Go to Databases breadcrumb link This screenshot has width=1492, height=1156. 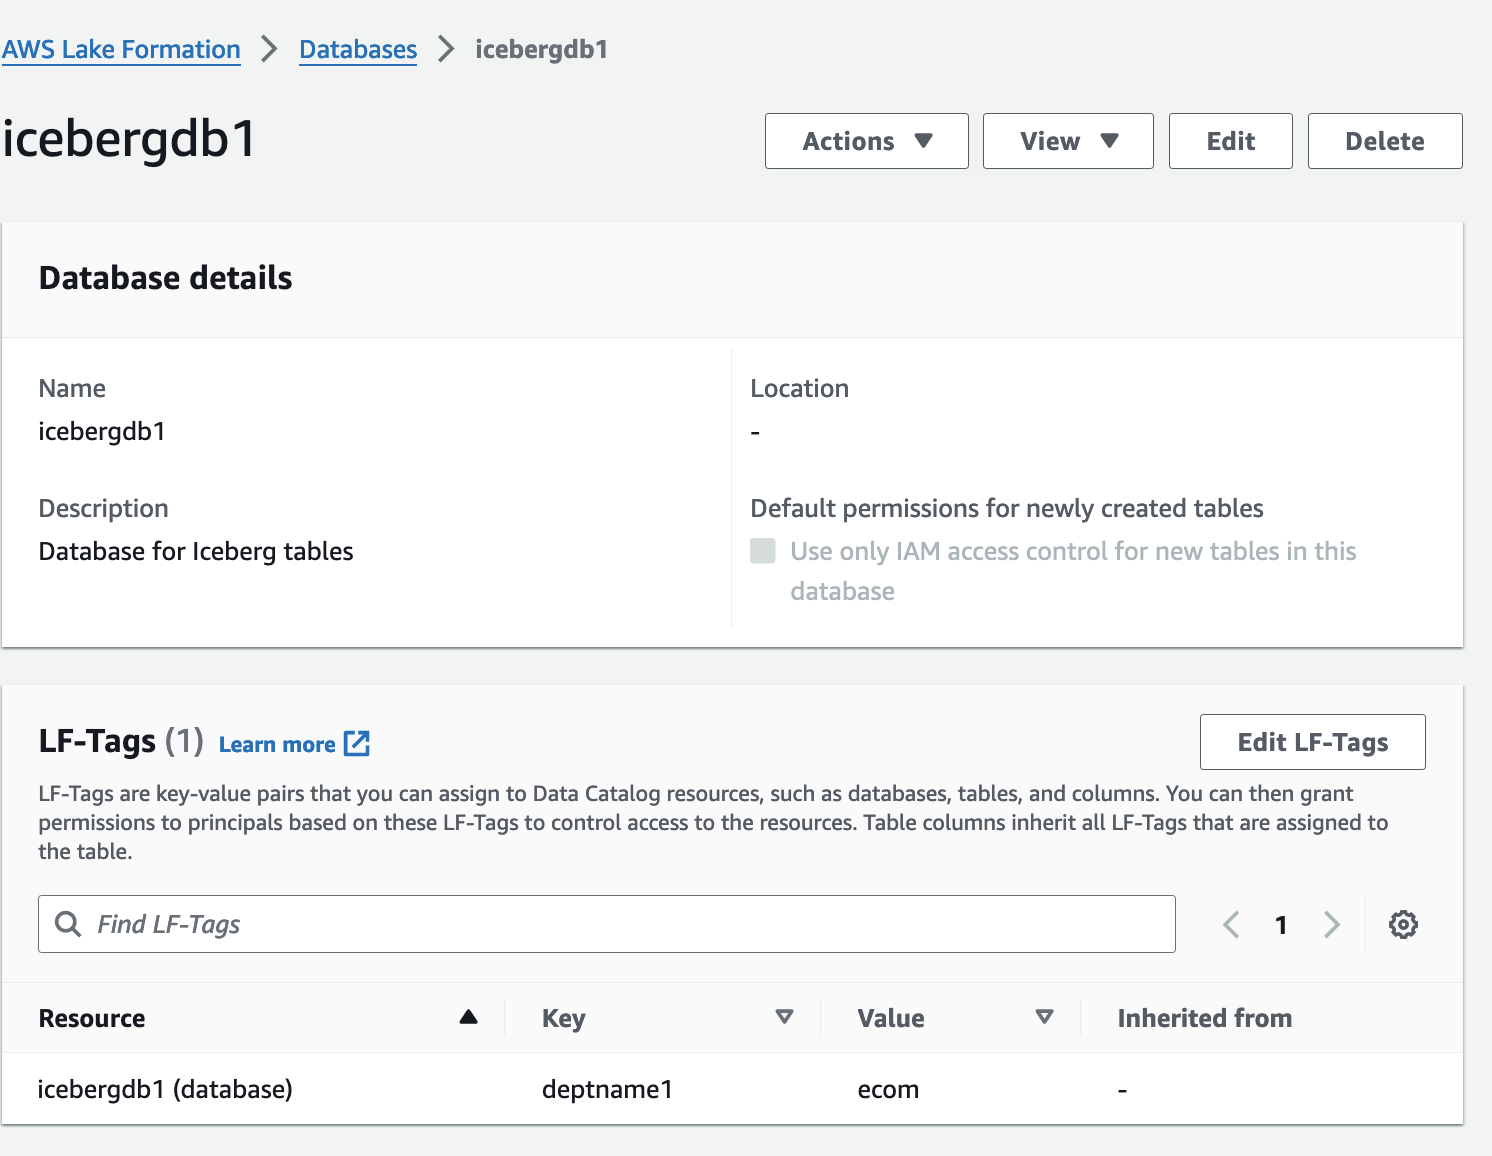point(358,49)
